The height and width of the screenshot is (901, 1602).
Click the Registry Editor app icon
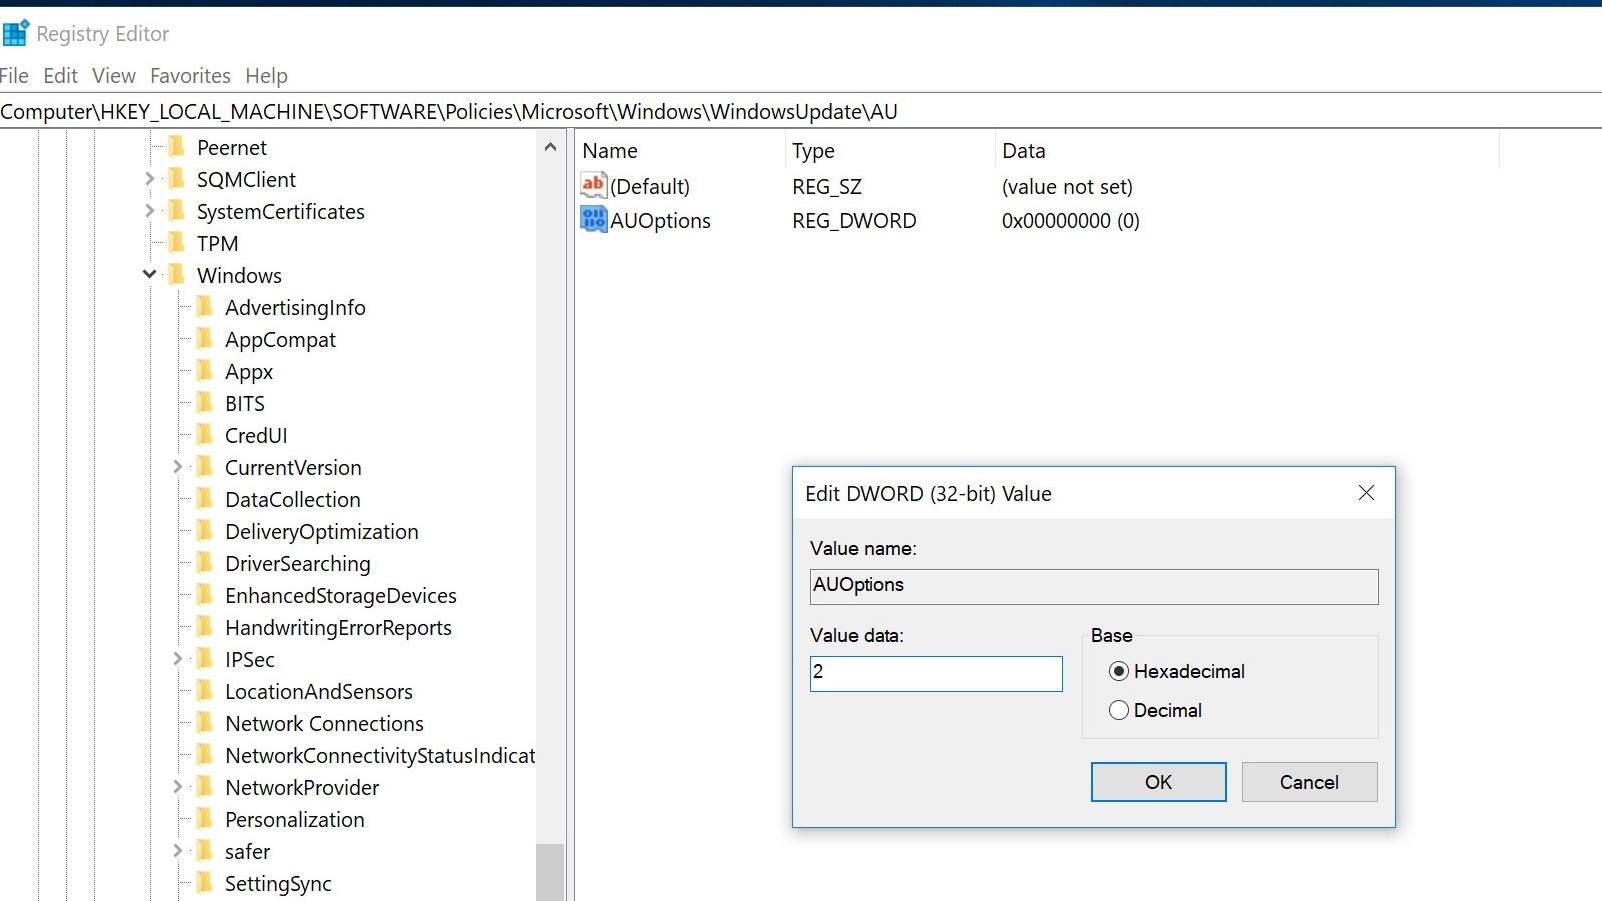pyautogui.click(x=16, y=33)
